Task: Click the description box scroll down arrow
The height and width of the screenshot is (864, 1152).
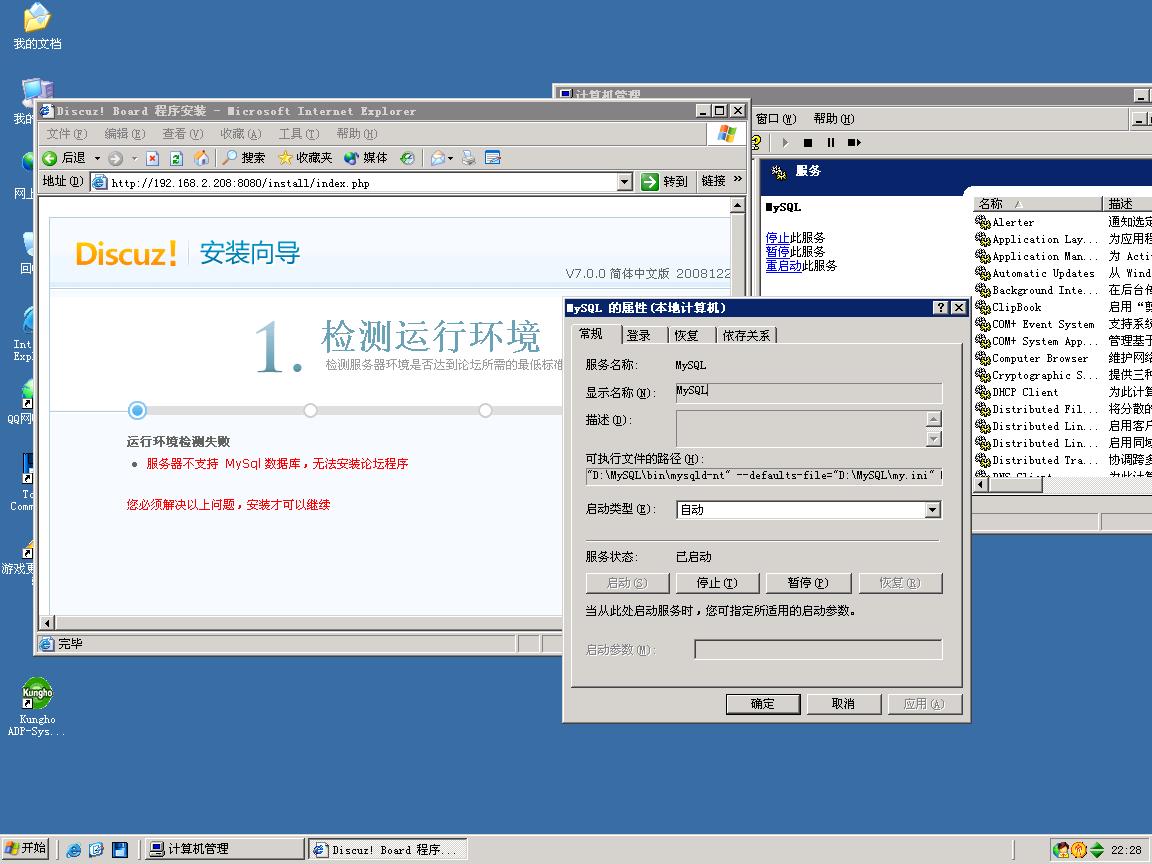Action: coord(934,439)
